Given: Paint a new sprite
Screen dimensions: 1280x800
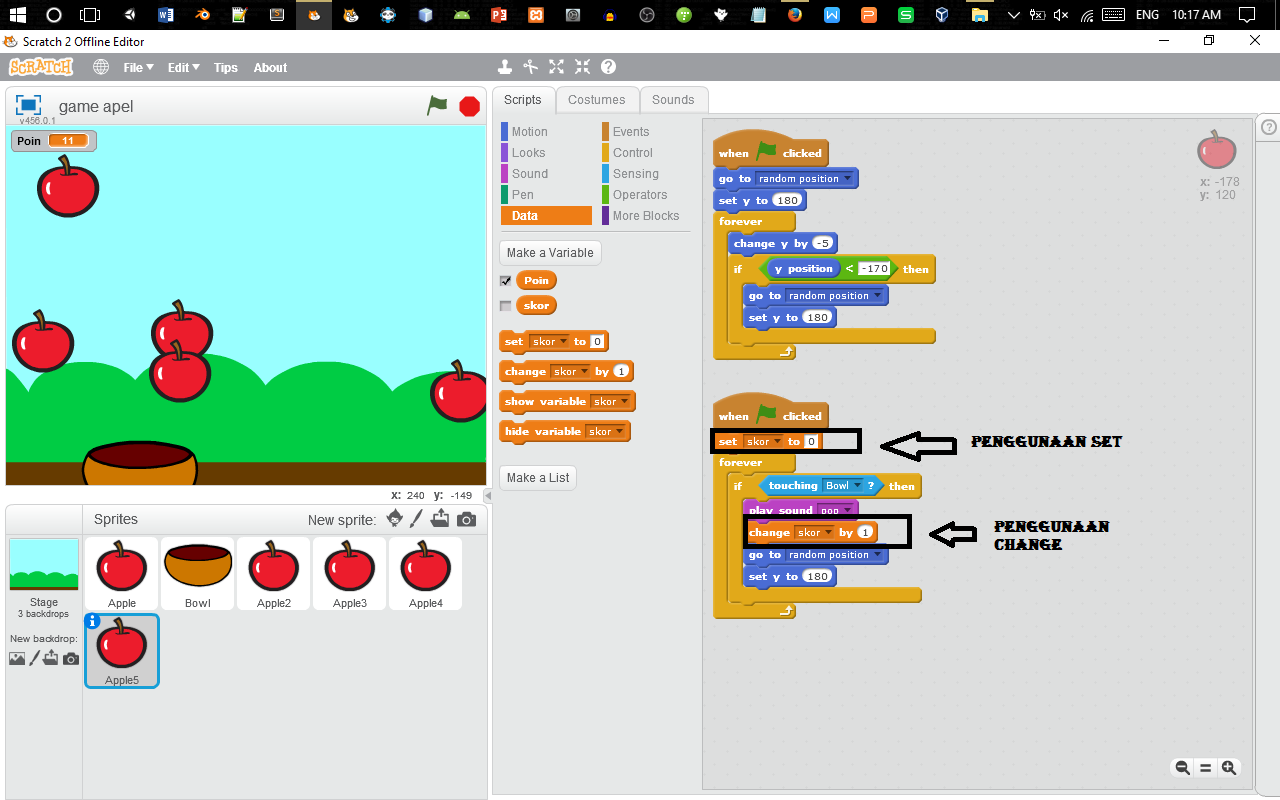Looking at the screenshot, I should tap(417, 518).
